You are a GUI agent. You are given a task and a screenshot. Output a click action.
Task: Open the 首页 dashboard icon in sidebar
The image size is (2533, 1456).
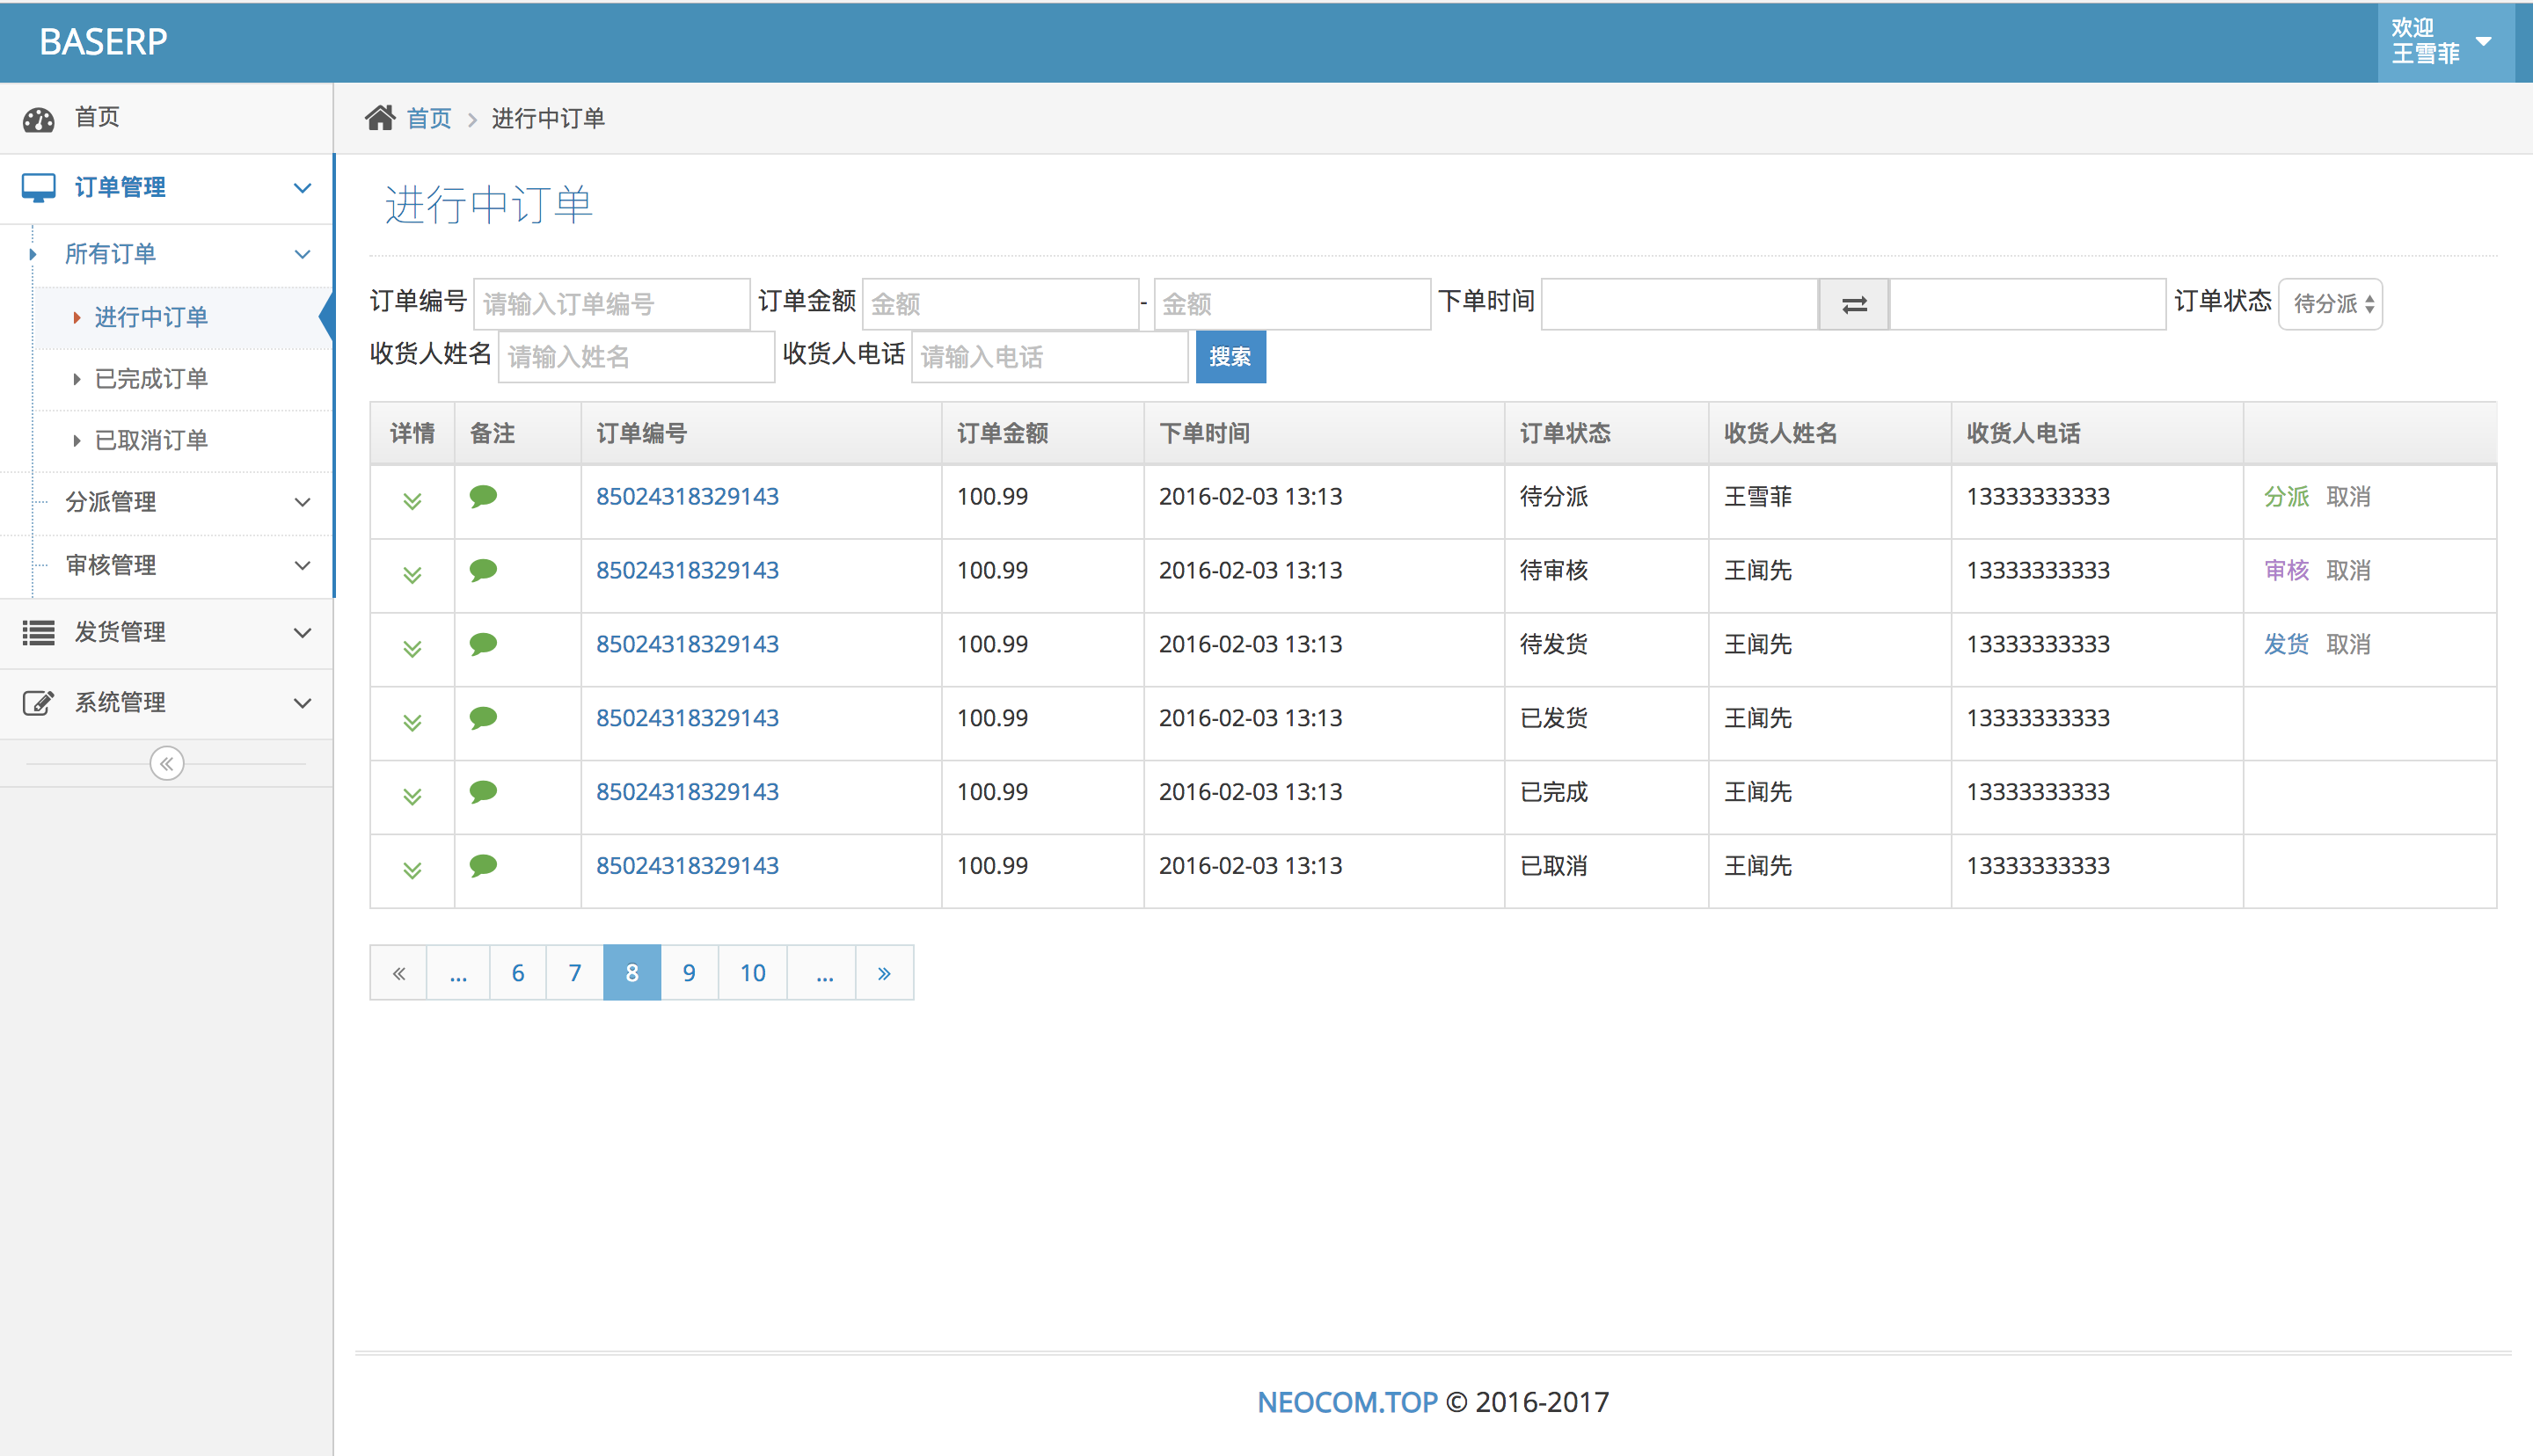(38, 117)
